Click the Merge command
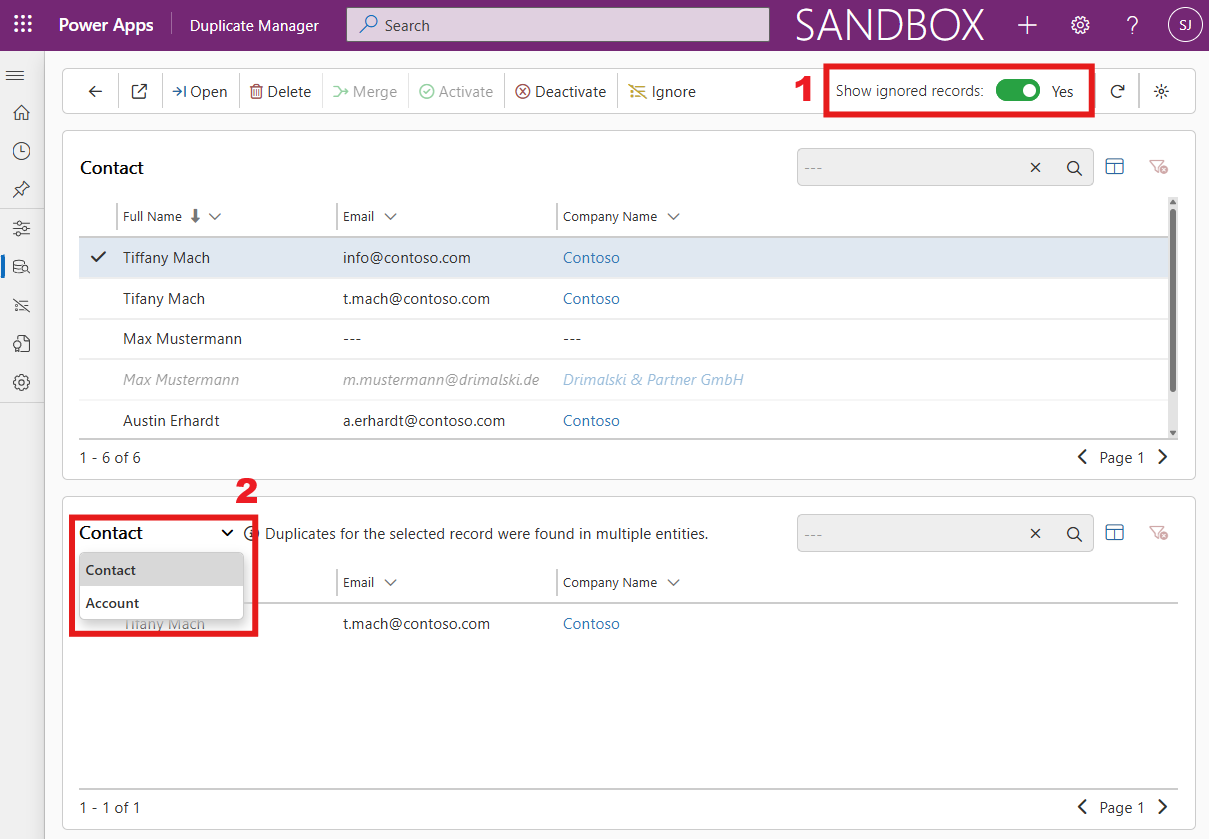 pyautogui.click(x=365, y=92)
